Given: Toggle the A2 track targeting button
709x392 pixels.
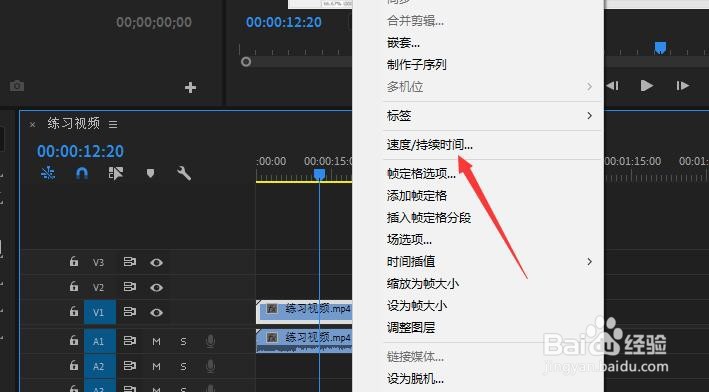Looking at the screenshot, I should tap(100, 366).
